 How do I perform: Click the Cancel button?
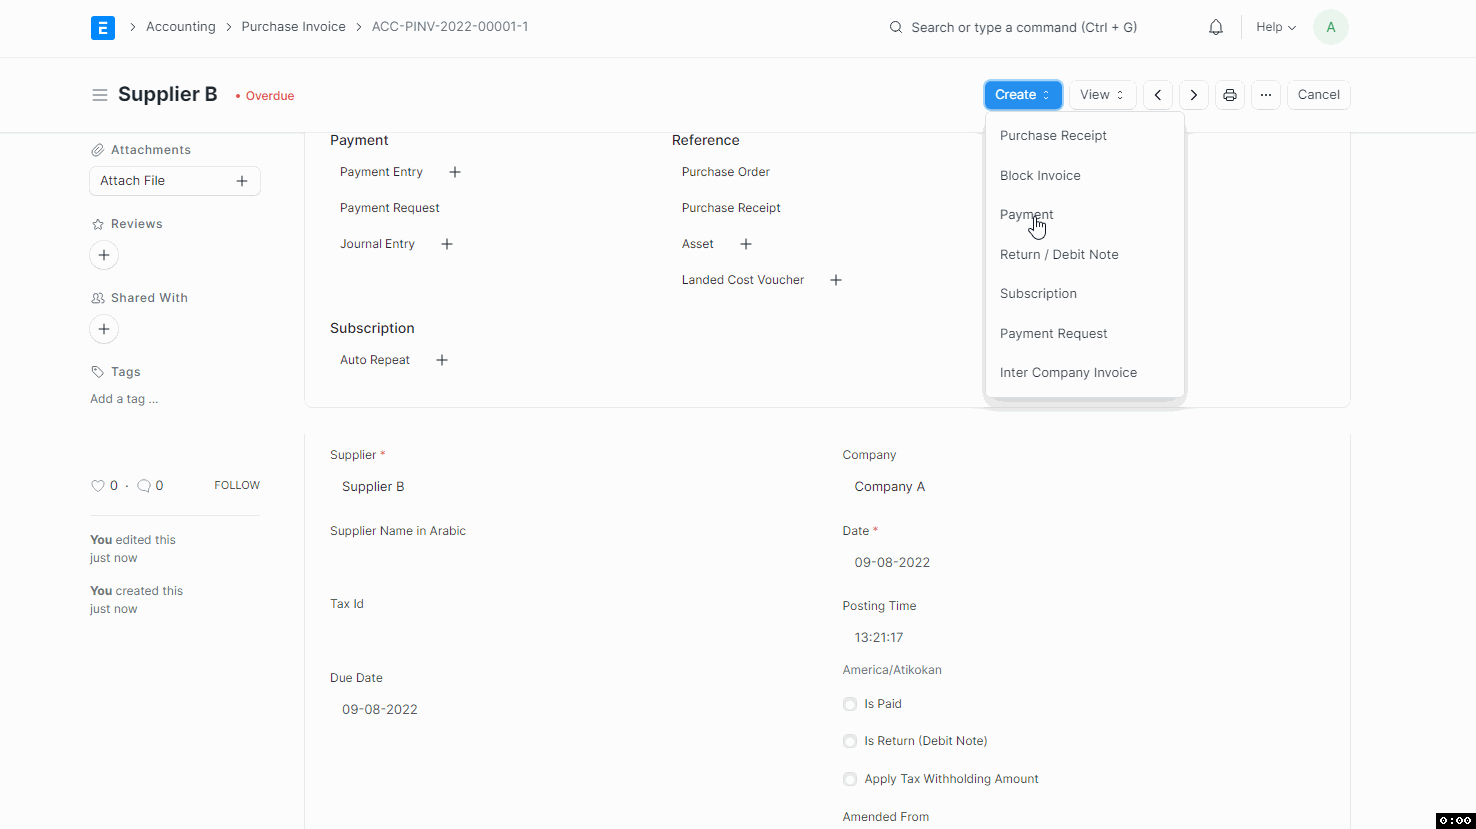click(1318, 94)
